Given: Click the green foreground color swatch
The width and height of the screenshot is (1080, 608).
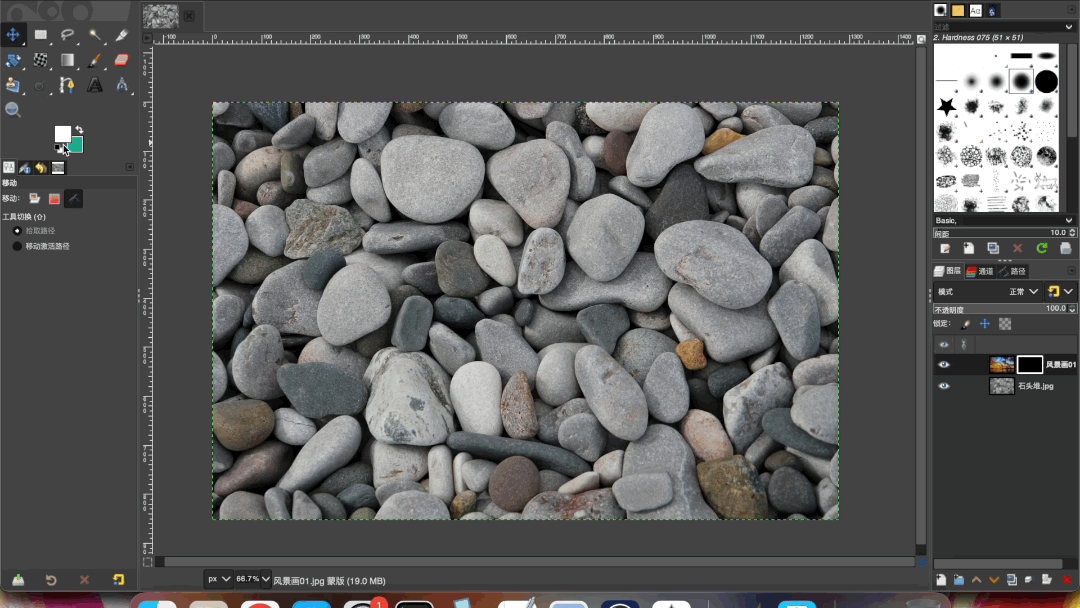Looking at the screenshot, I should point(75,145).
